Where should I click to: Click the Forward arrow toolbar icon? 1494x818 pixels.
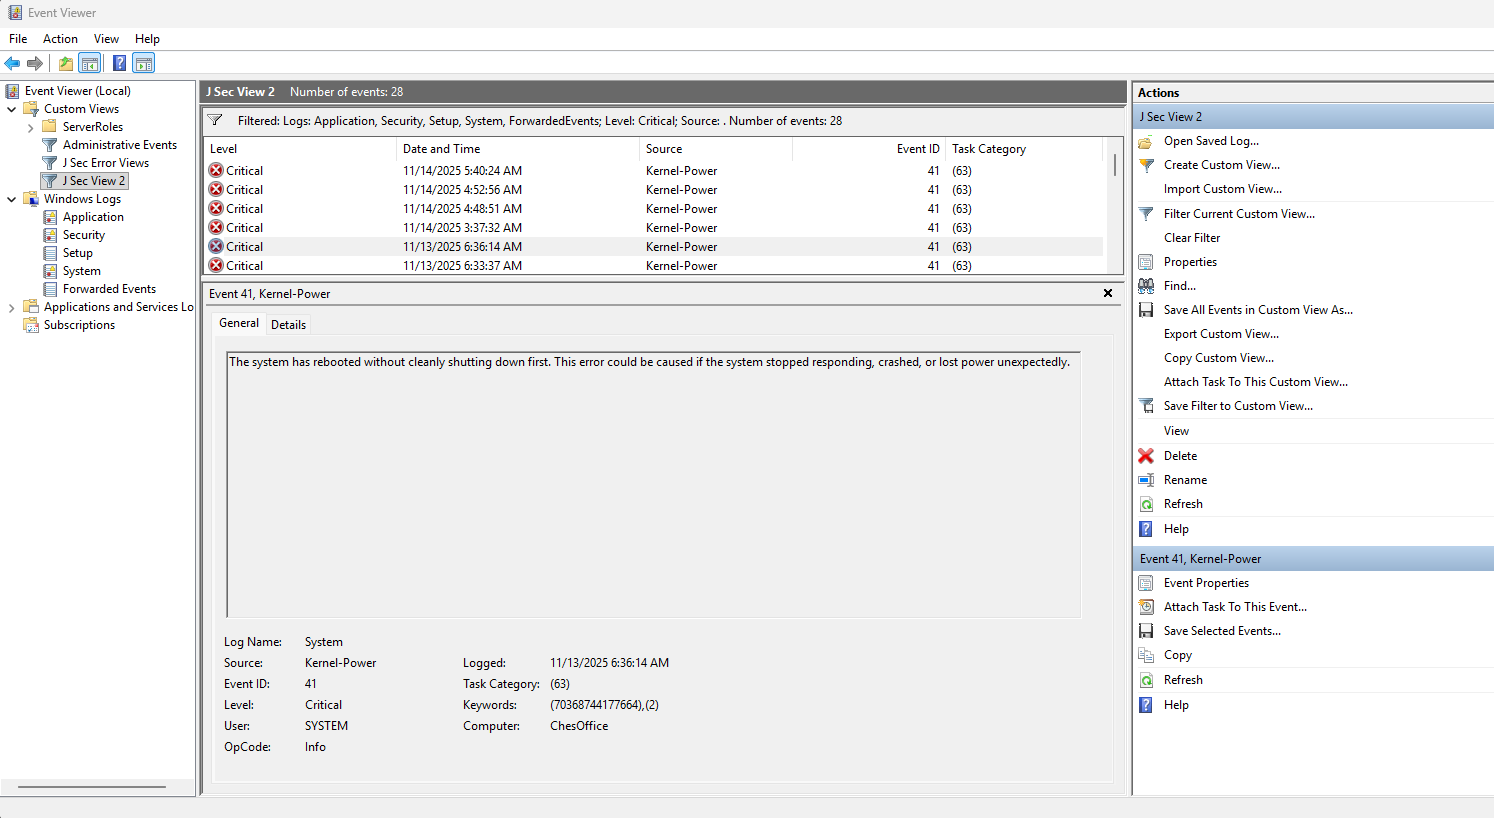(x=35, y=63)
